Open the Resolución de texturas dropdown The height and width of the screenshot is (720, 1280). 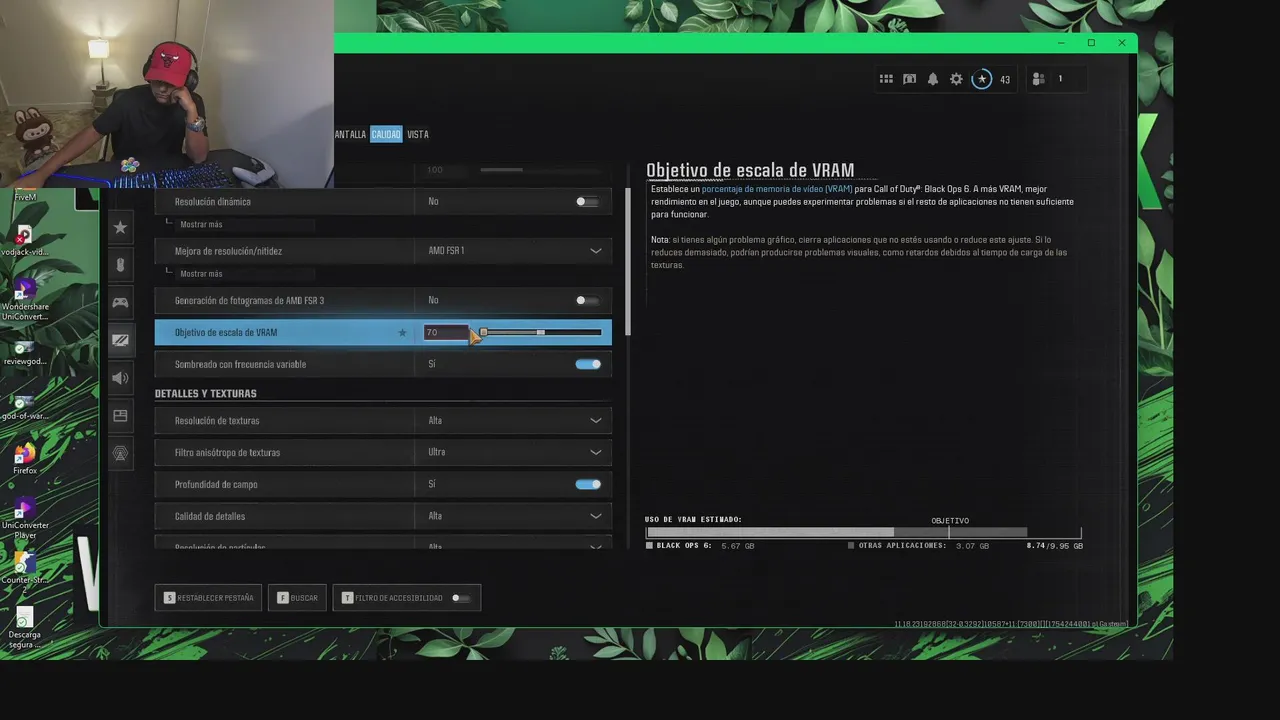[x=513, y=420]
